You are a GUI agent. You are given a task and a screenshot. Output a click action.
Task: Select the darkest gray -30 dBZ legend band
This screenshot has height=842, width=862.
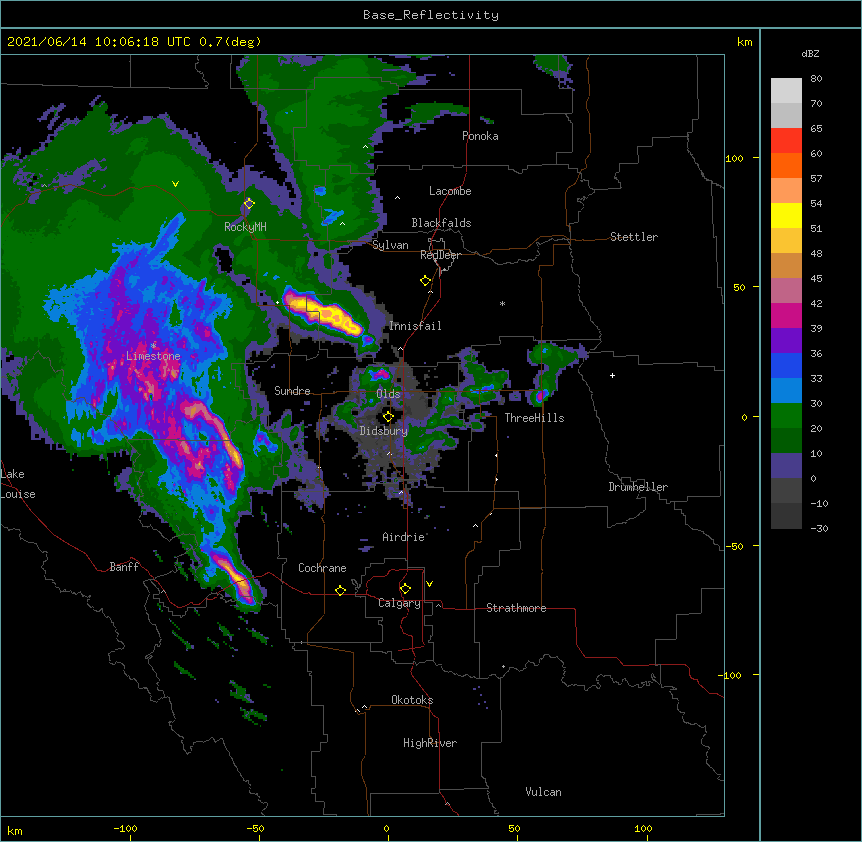coord(786,516)
